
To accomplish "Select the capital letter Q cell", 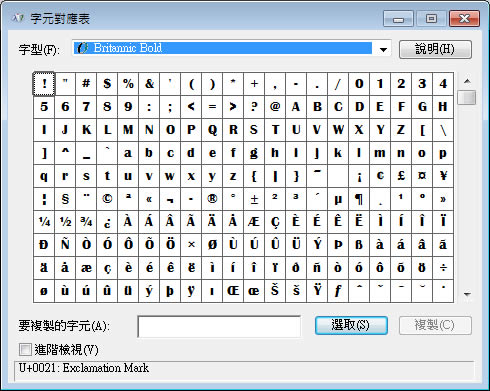I will [212, 130].
